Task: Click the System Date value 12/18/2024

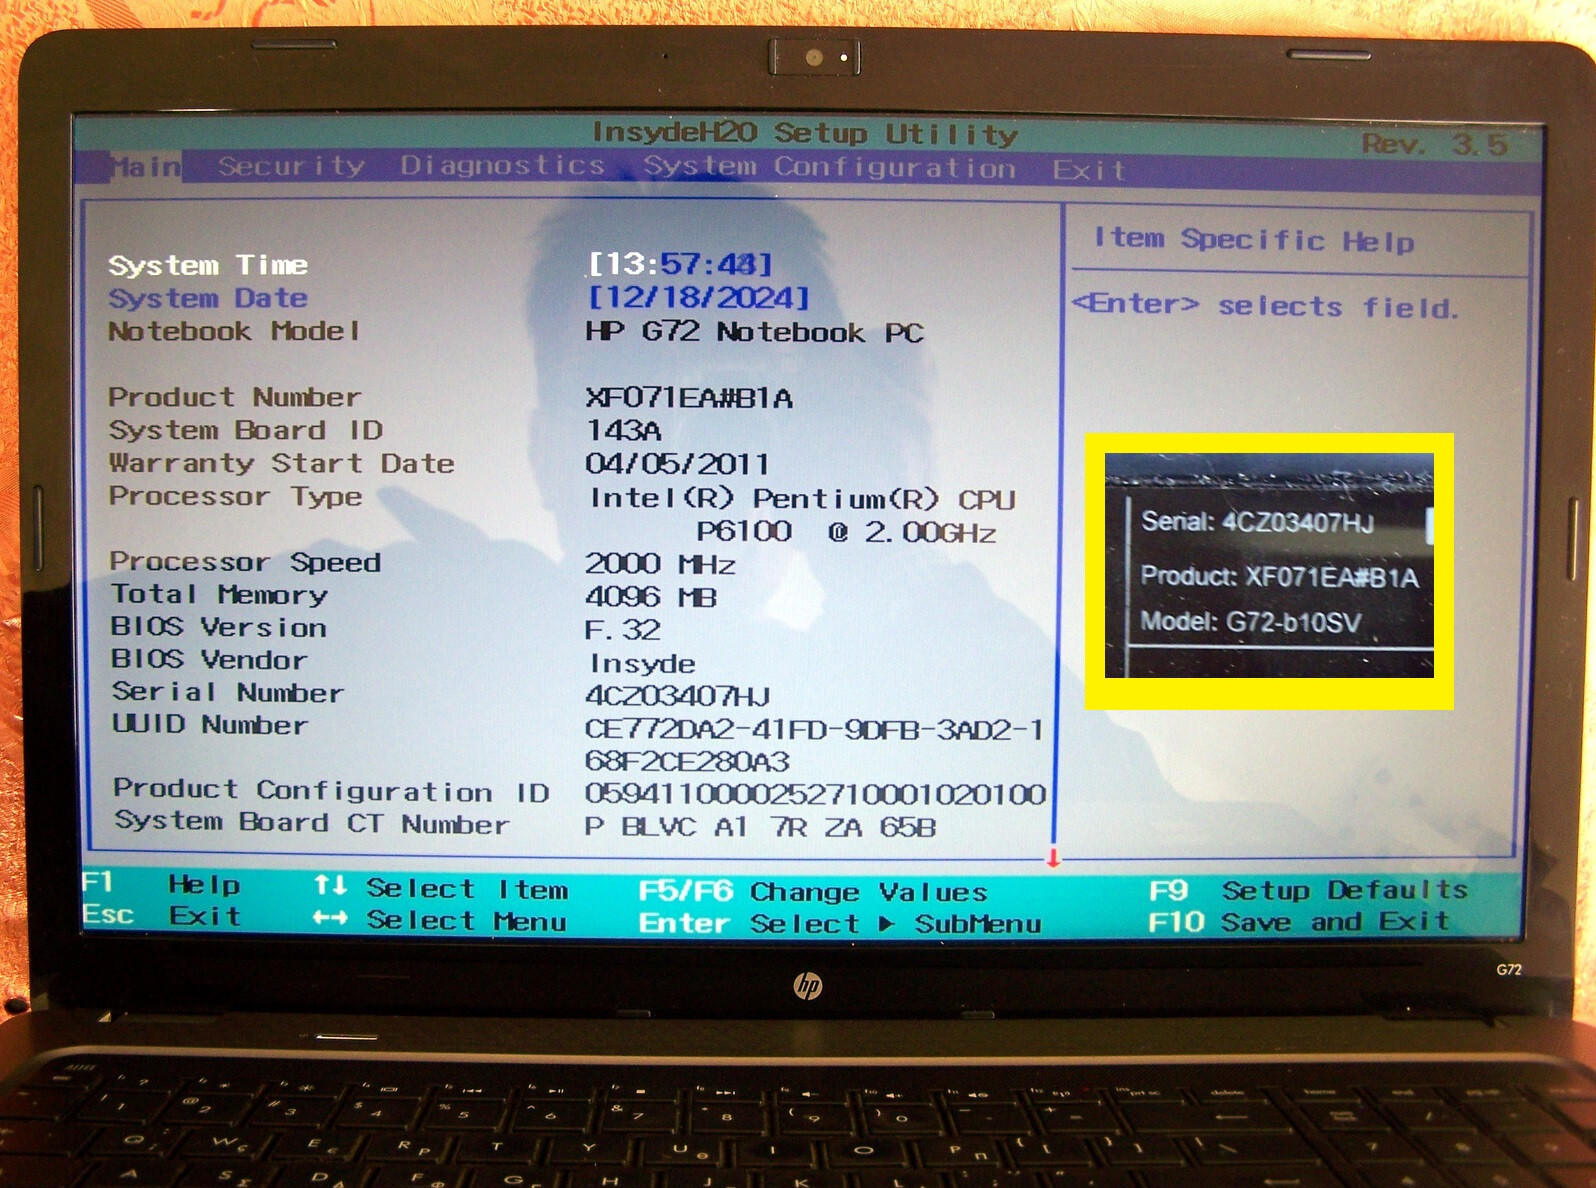Action: (x=698, y=298)
